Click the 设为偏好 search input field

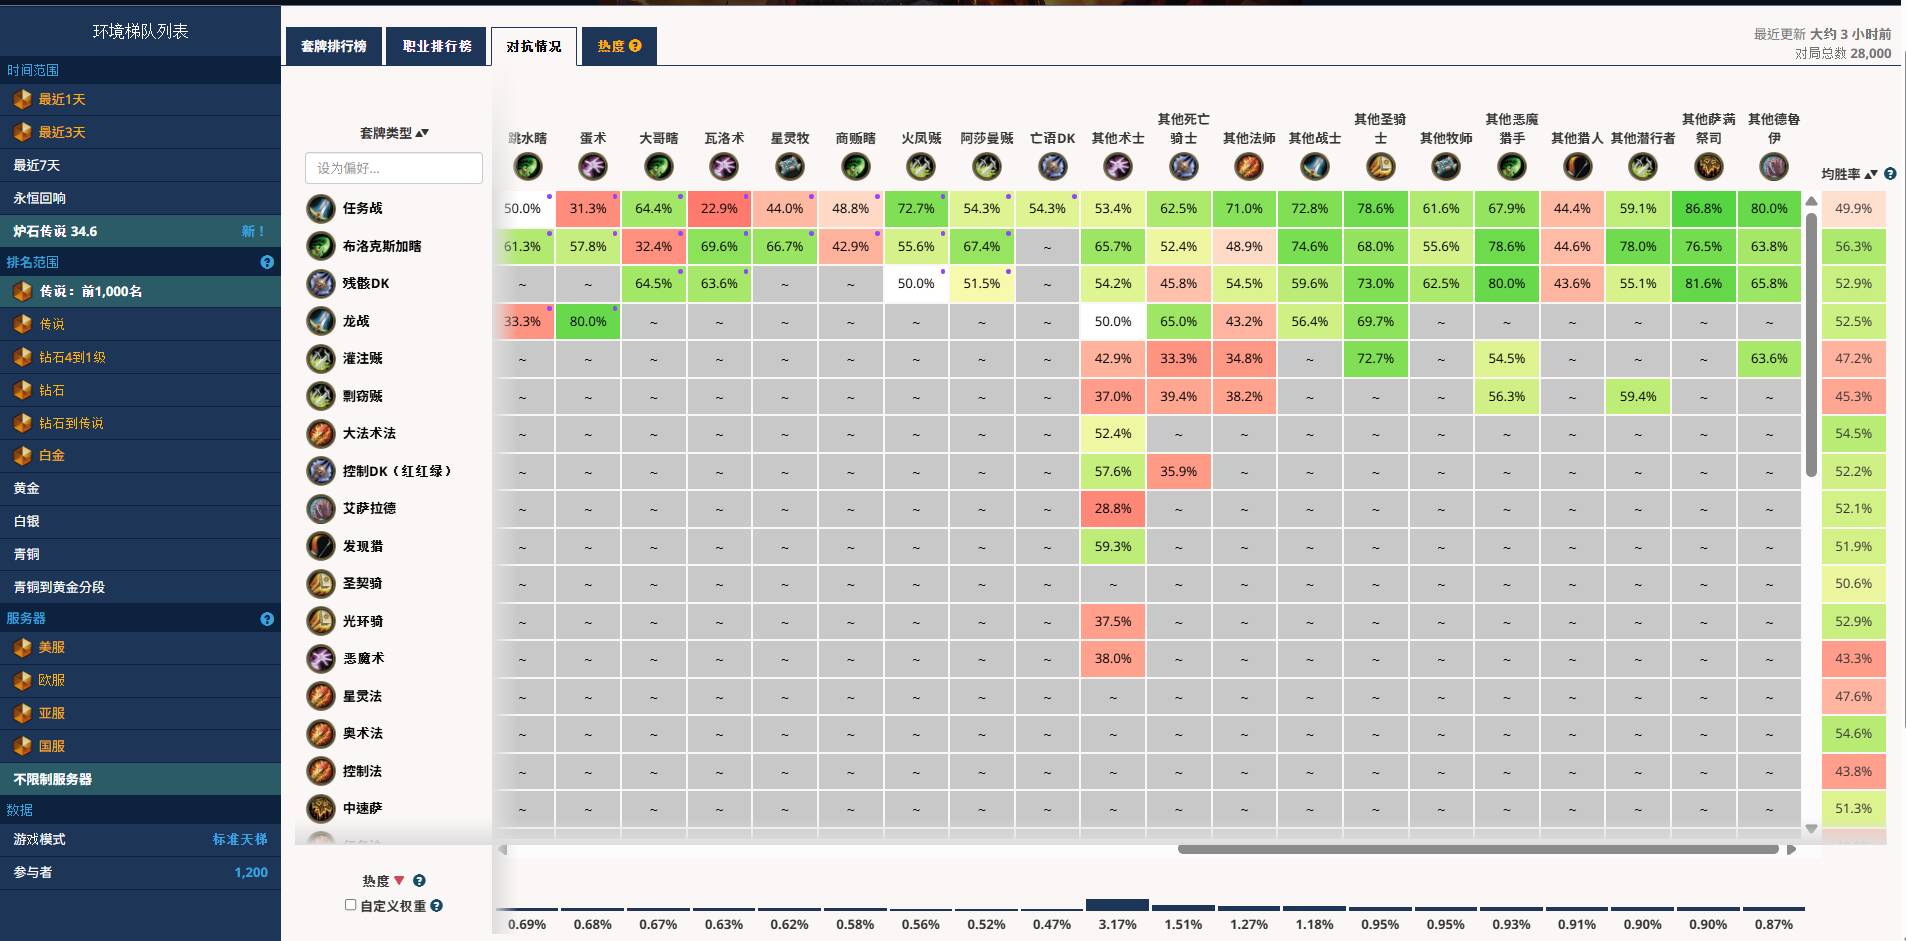pyautogui.click(x=393, y=168)
